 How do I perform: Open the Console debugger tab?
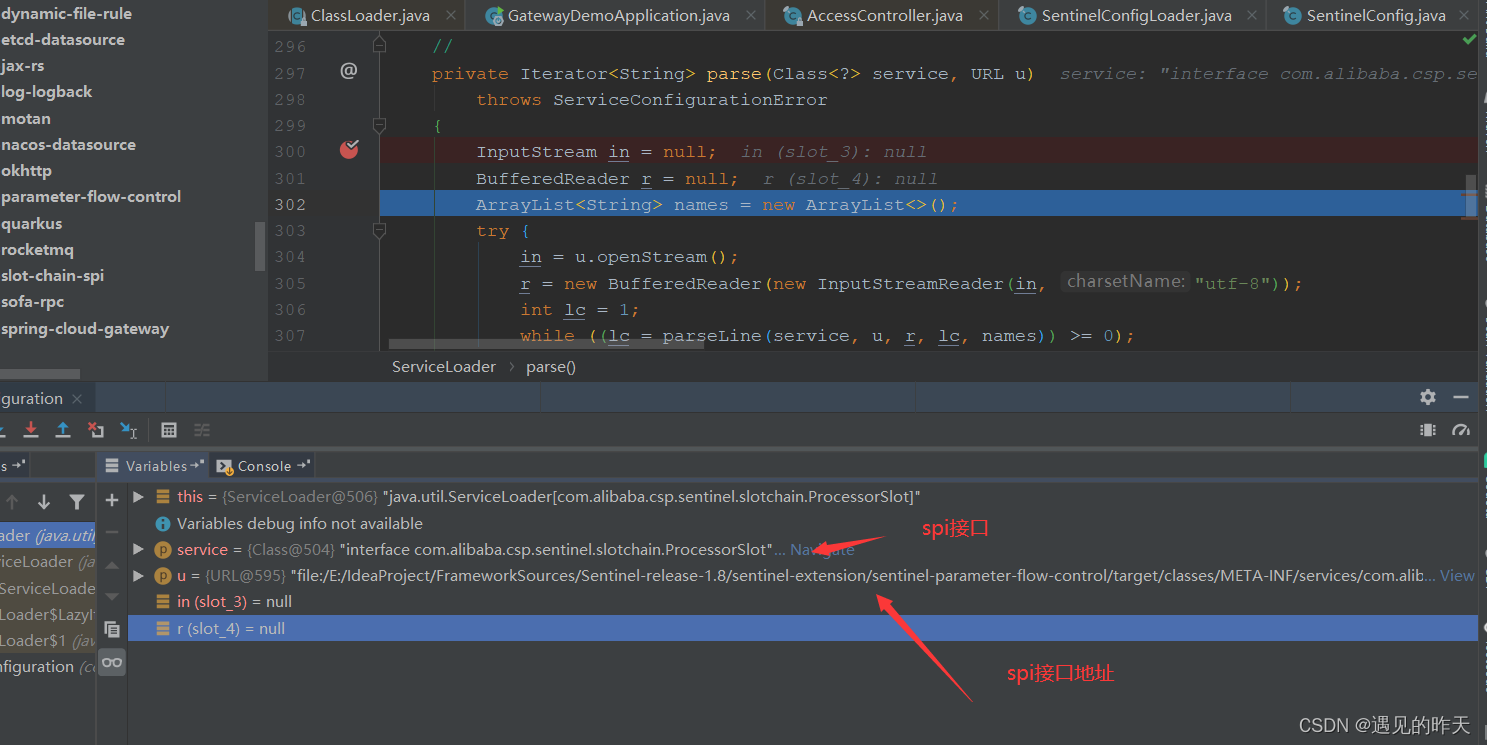[x=263, y=466]
